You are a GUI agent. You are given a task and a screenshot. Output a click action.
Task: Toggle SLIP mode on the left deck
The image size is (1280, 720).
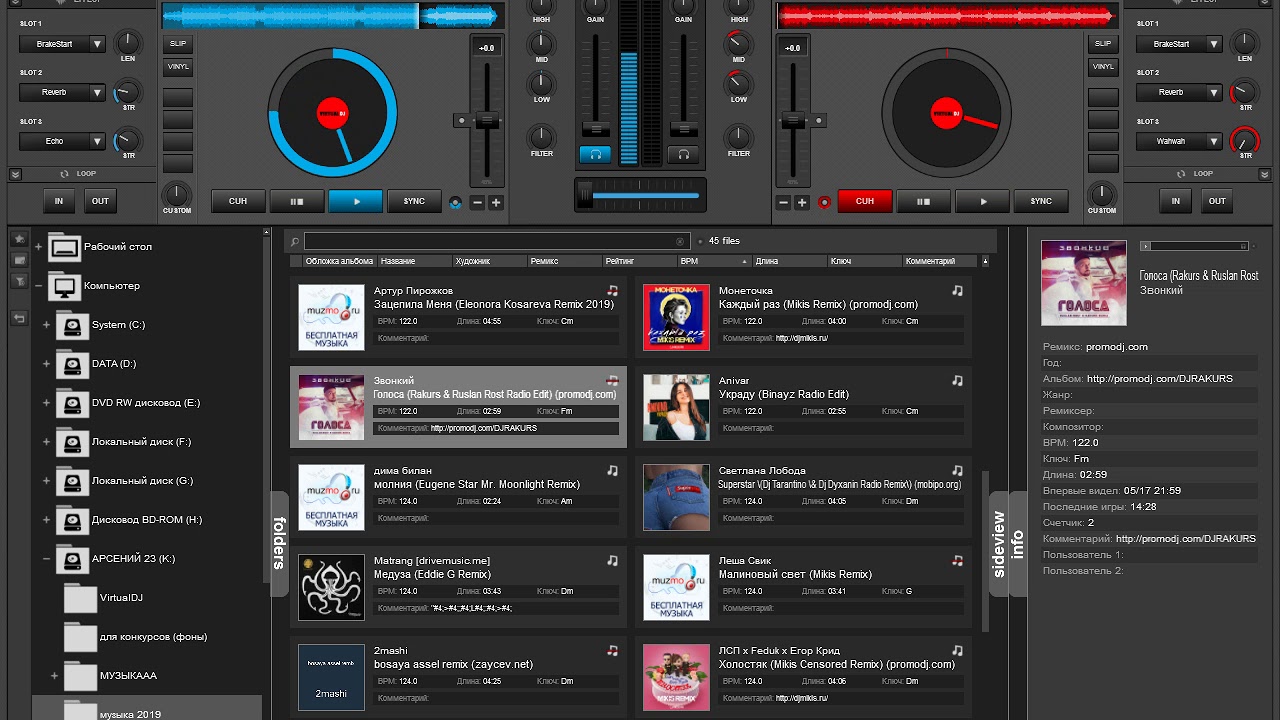point(178,44)
